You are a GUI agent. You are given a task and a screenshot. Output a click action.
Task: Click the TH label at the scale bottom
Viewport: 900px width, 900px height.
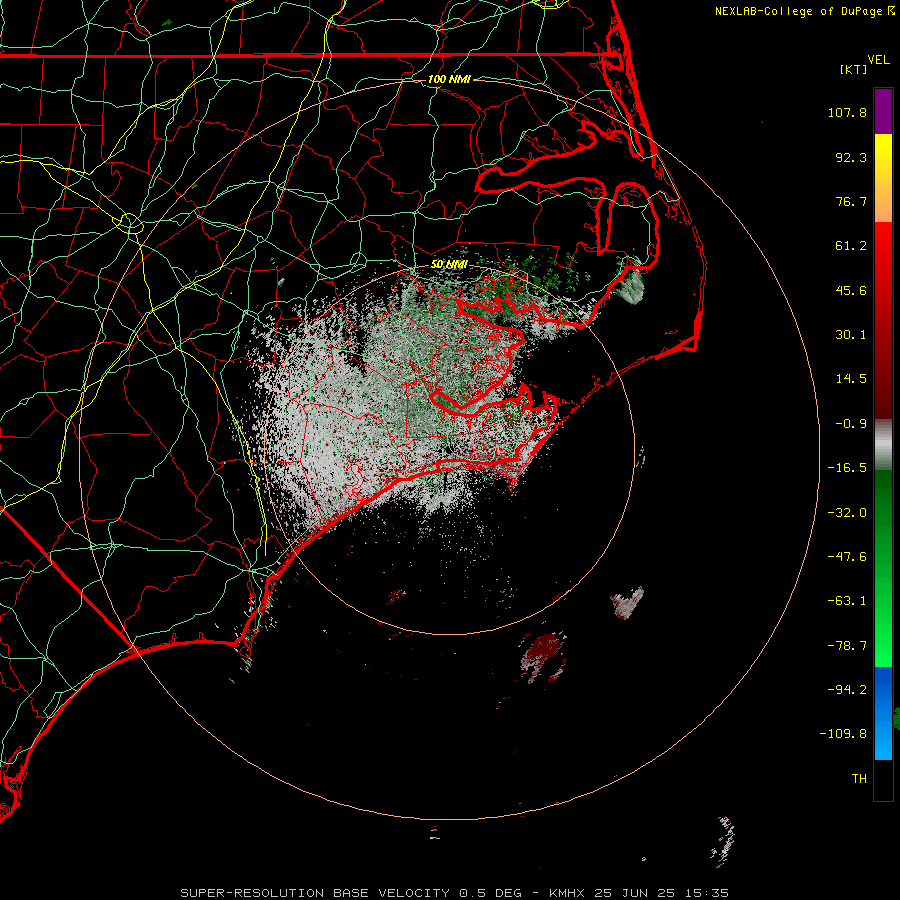(859, 779)
